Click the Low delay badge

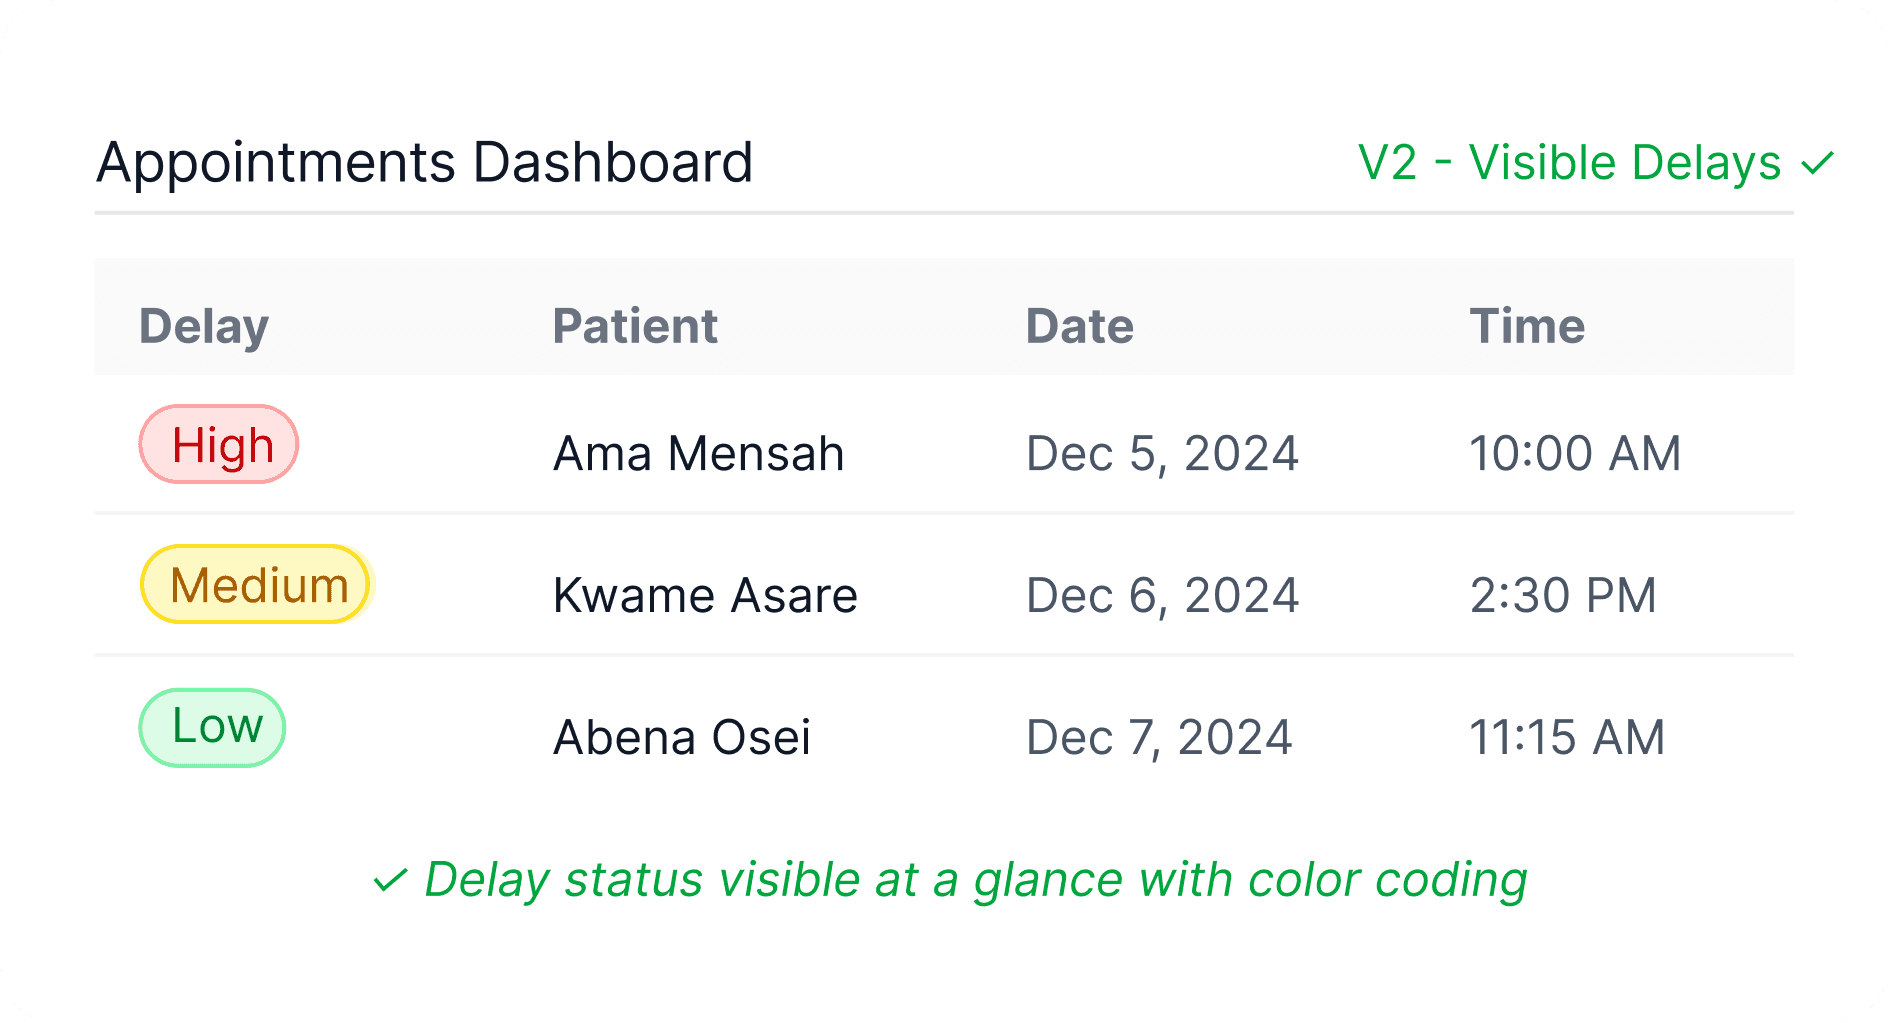212,727
